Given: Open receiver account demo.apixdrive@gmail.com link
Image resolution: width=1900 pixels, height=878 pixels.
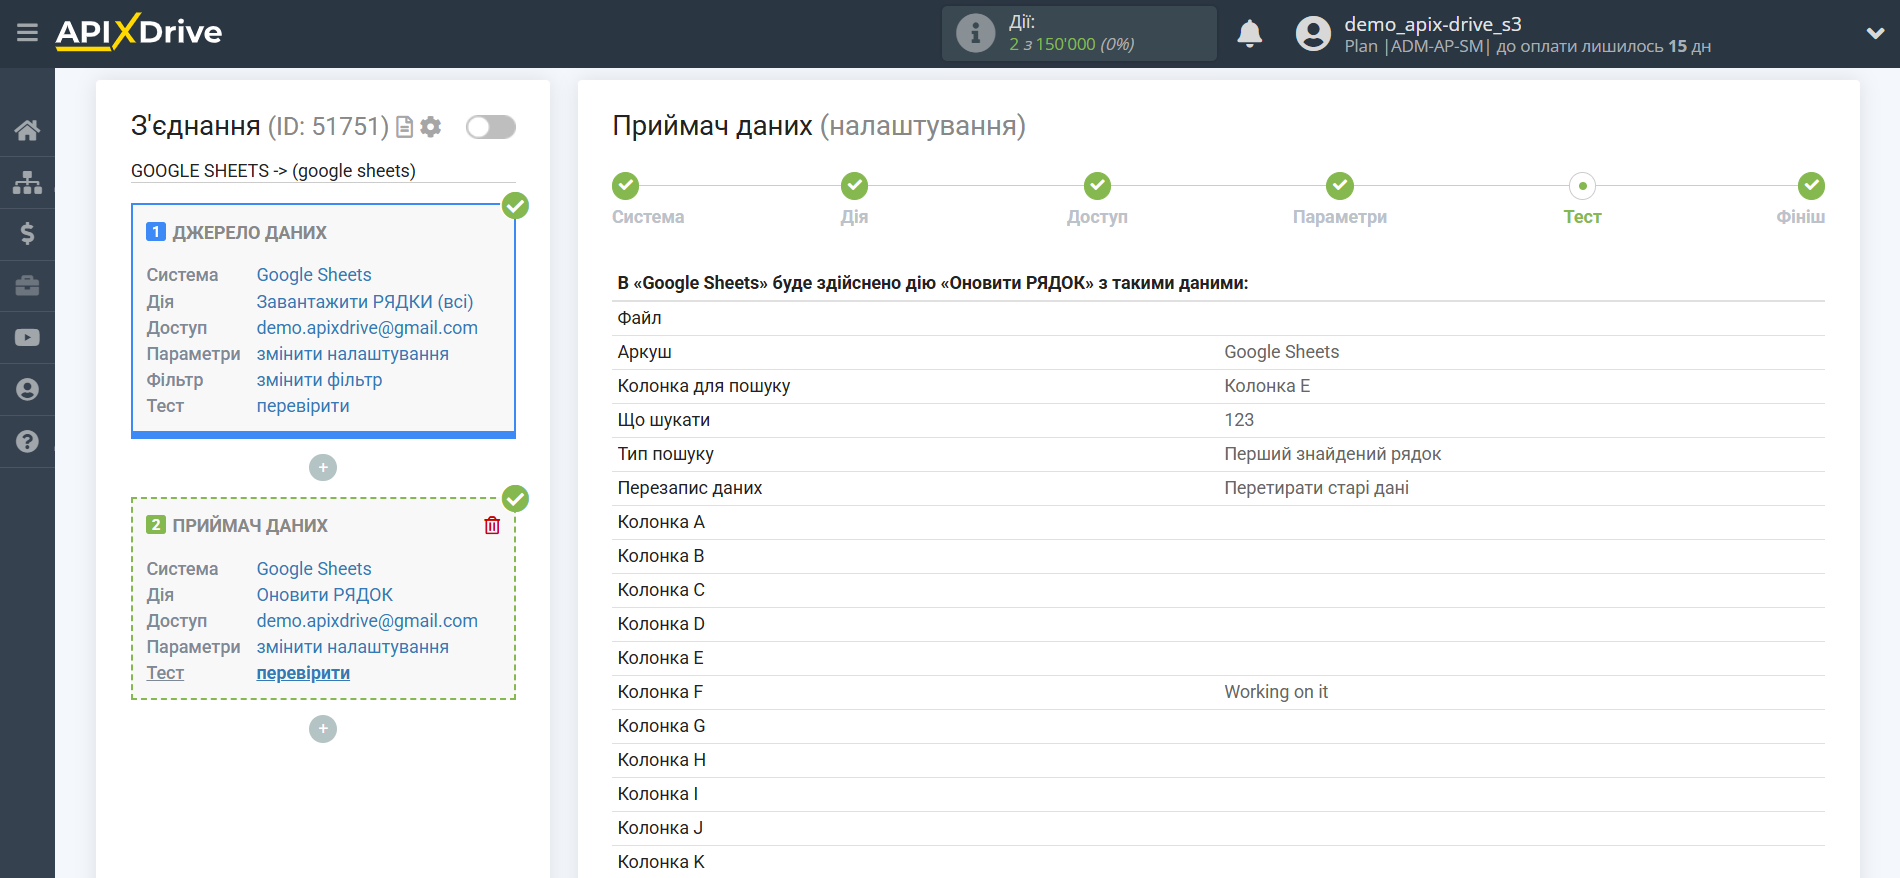Looking at the screenshot, I should (x=367, y=621).
